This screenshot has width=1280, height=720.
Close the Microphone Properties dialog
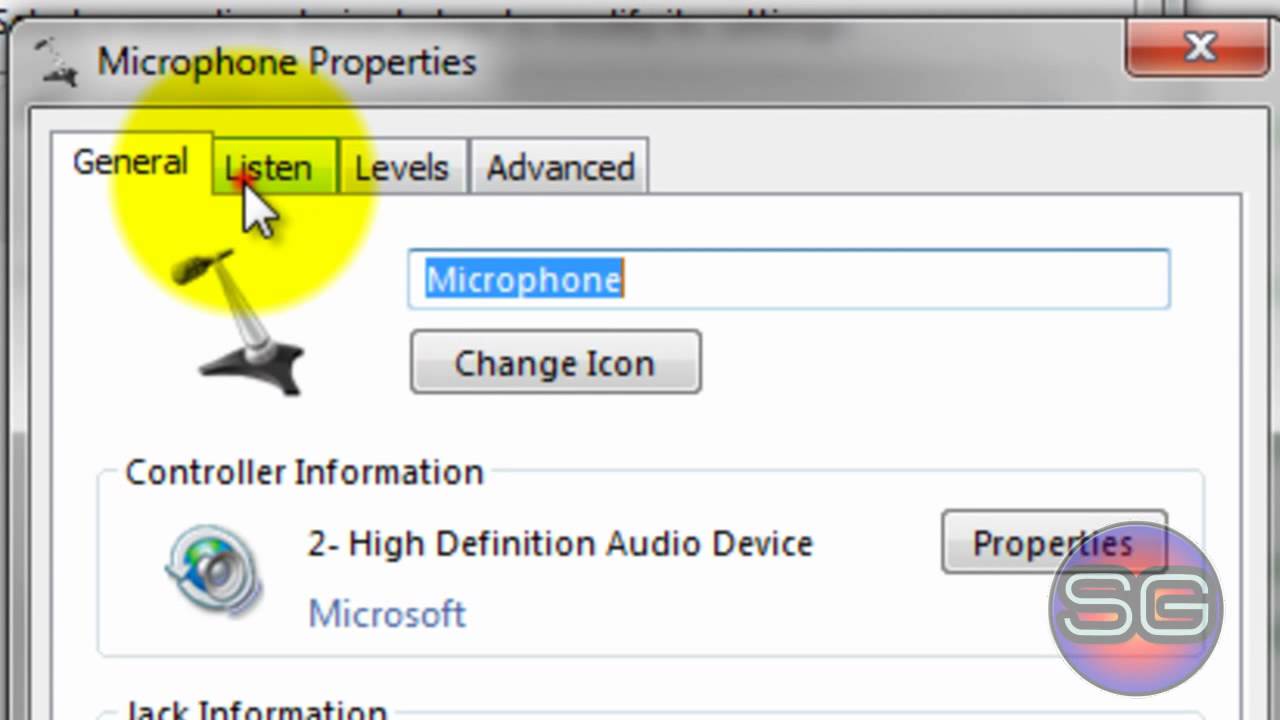click(1197, 47)
